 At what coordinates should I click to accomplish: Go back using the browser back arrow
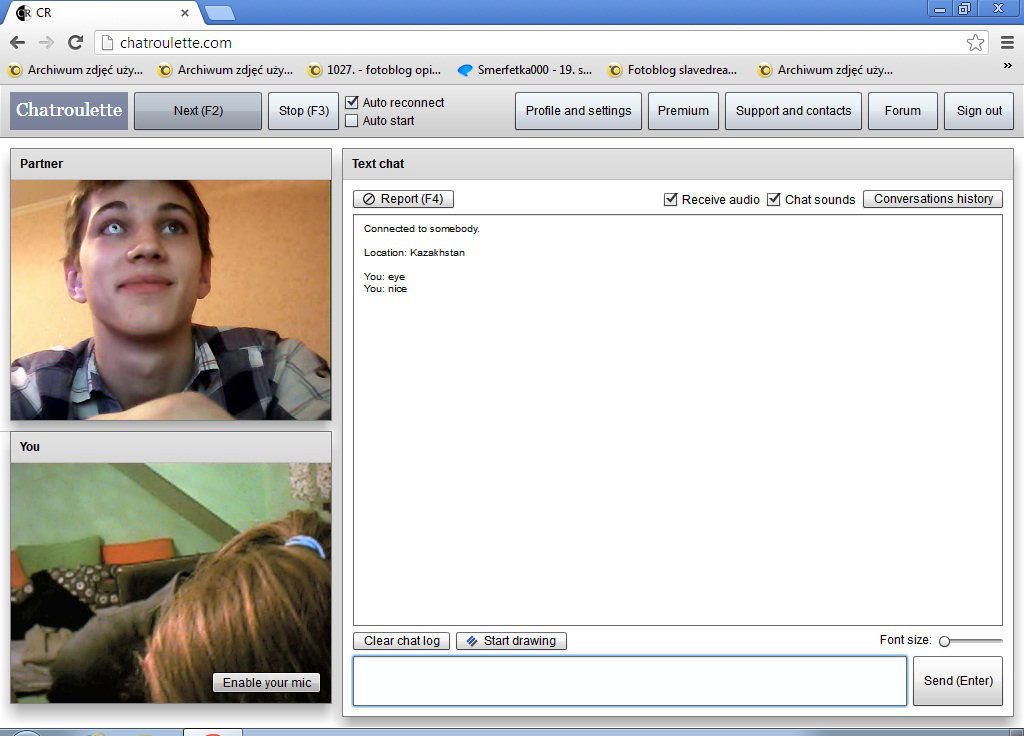18,42
